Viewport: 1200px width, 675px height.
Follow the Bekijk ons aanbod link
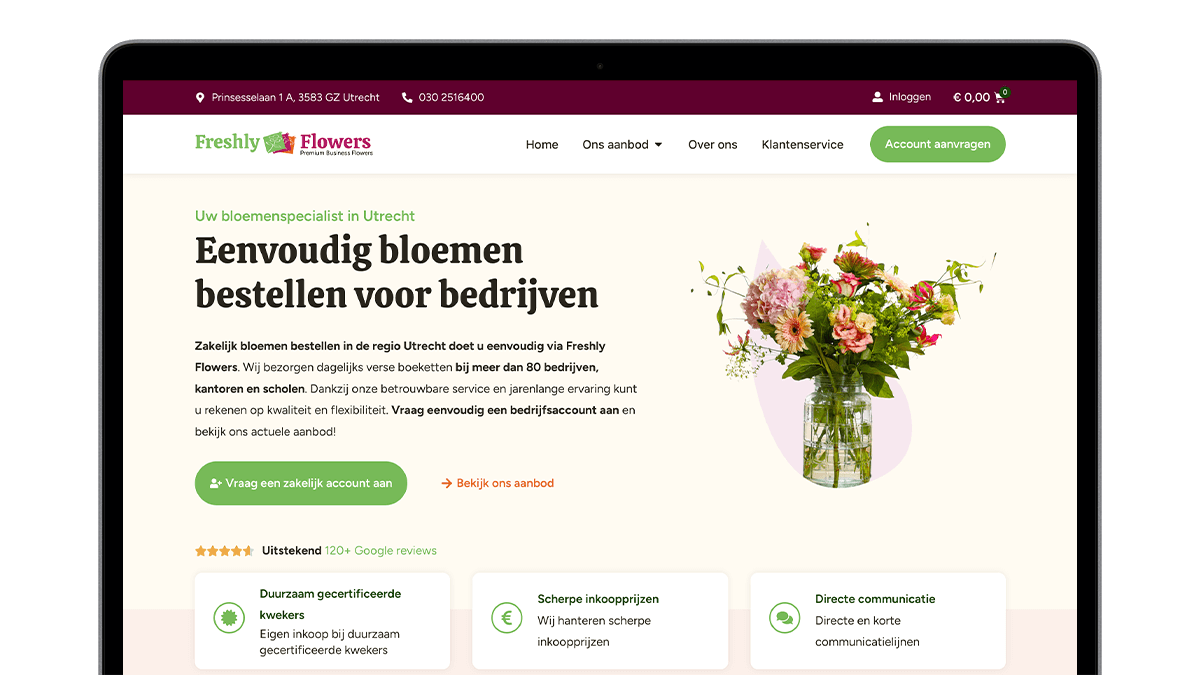click(498, 483)
